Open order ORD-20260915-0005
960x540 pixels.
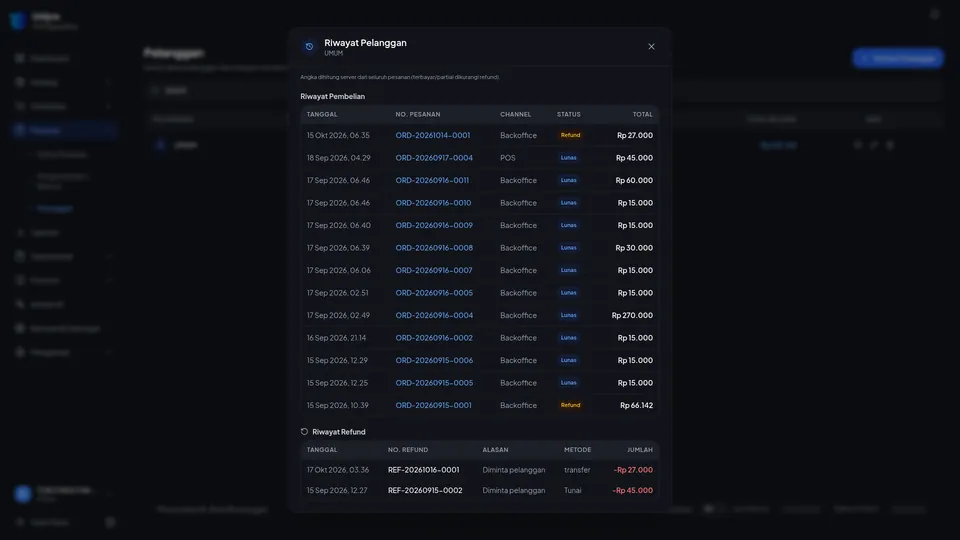tap(434, 383)
